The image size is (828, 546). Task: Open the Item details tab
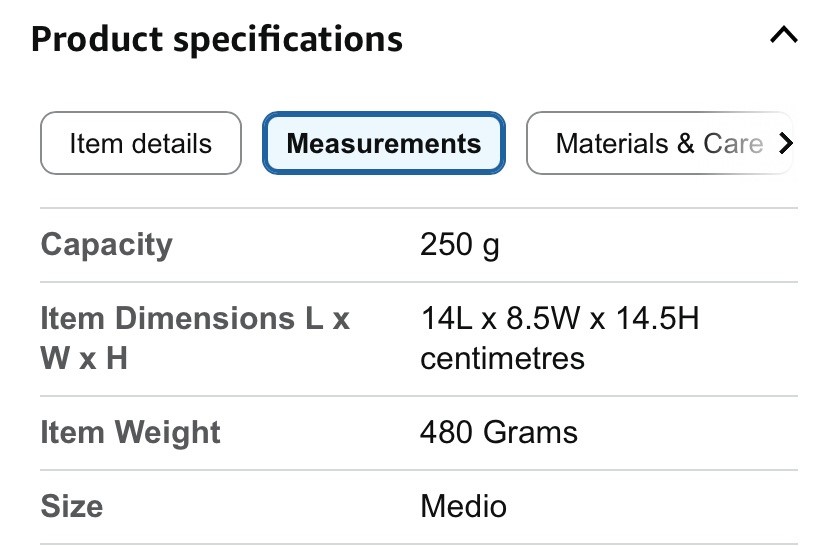pos(140,143)
